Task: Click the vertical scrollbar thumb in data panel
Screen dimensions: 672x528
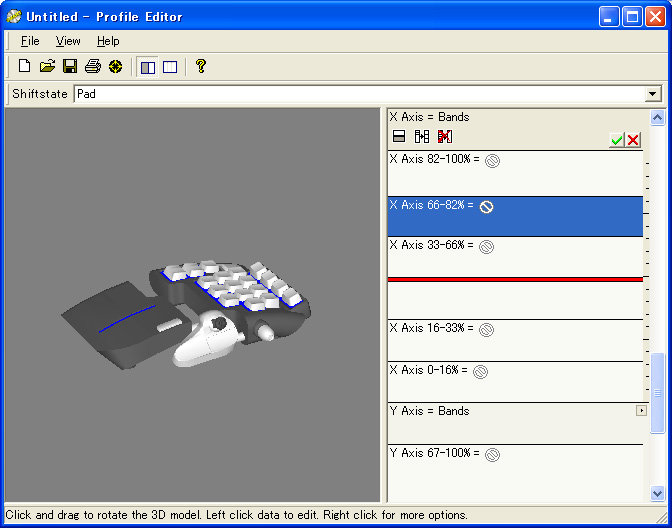Action: coord(657,393)
